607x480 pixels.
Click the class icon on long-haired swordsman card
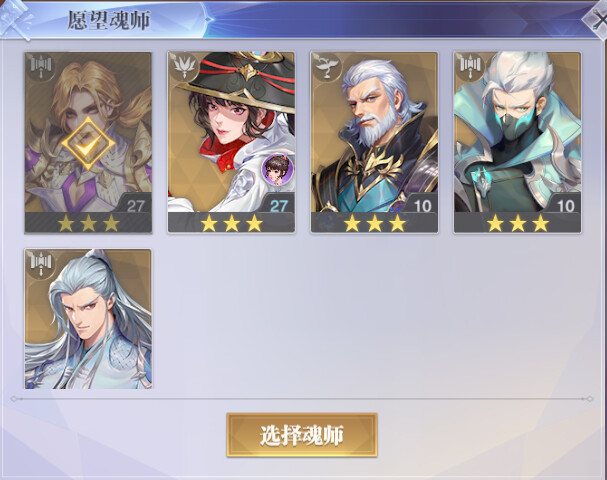pyautogui.click(x=41, y=264)
